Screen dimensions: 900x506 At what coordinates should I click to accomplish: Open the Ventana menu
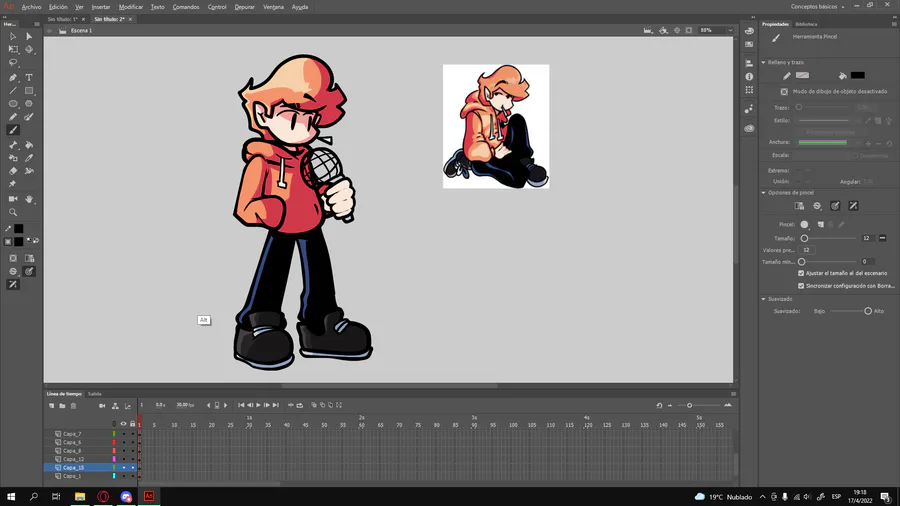point(273,7)
